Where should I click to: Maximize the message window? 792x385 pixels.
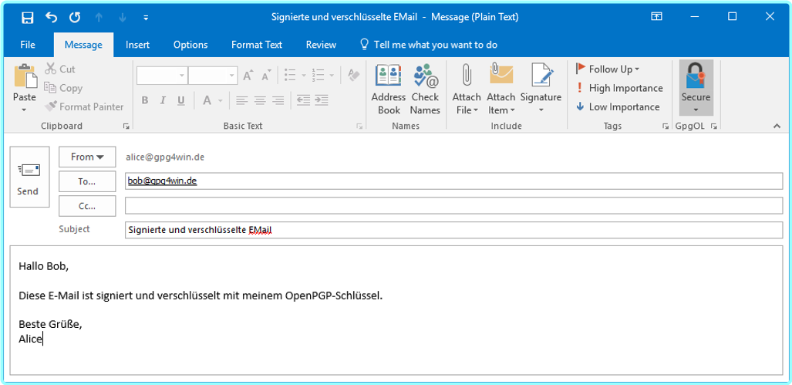pos(732,17)
